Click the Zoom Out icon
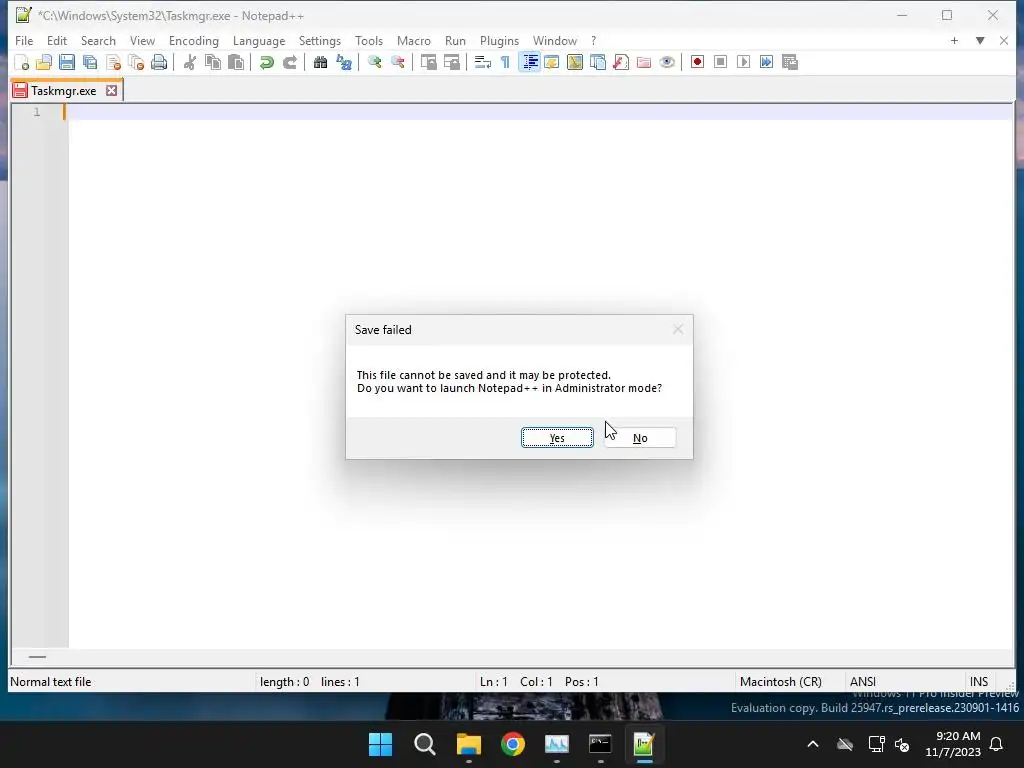Viewport: 1024px width, 768px height. pyautogui.click(x=397, y=62)
